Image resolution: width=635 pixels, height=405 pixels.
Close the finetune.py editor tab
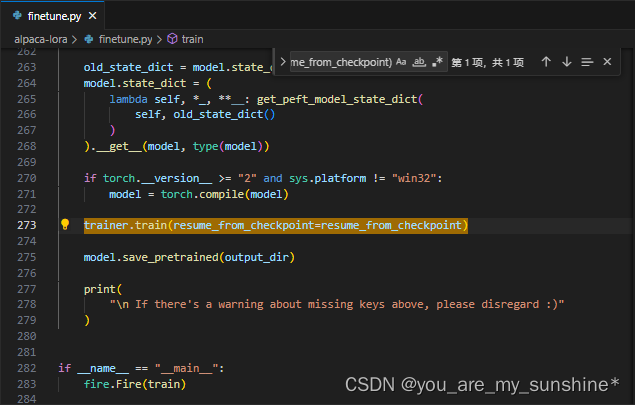(93, 16)
